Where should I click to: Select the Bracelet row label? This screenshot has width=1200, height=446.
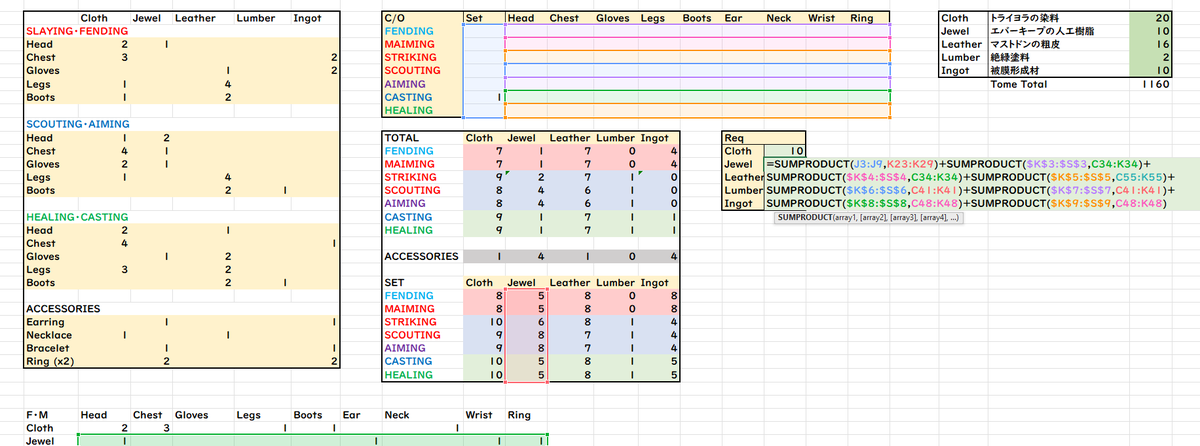pos(46,348)
